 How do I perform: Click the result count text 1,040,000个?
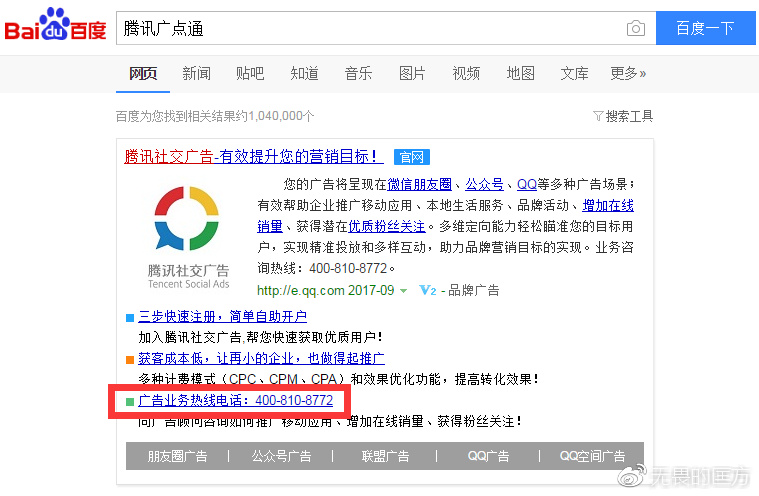coord(281,116)
